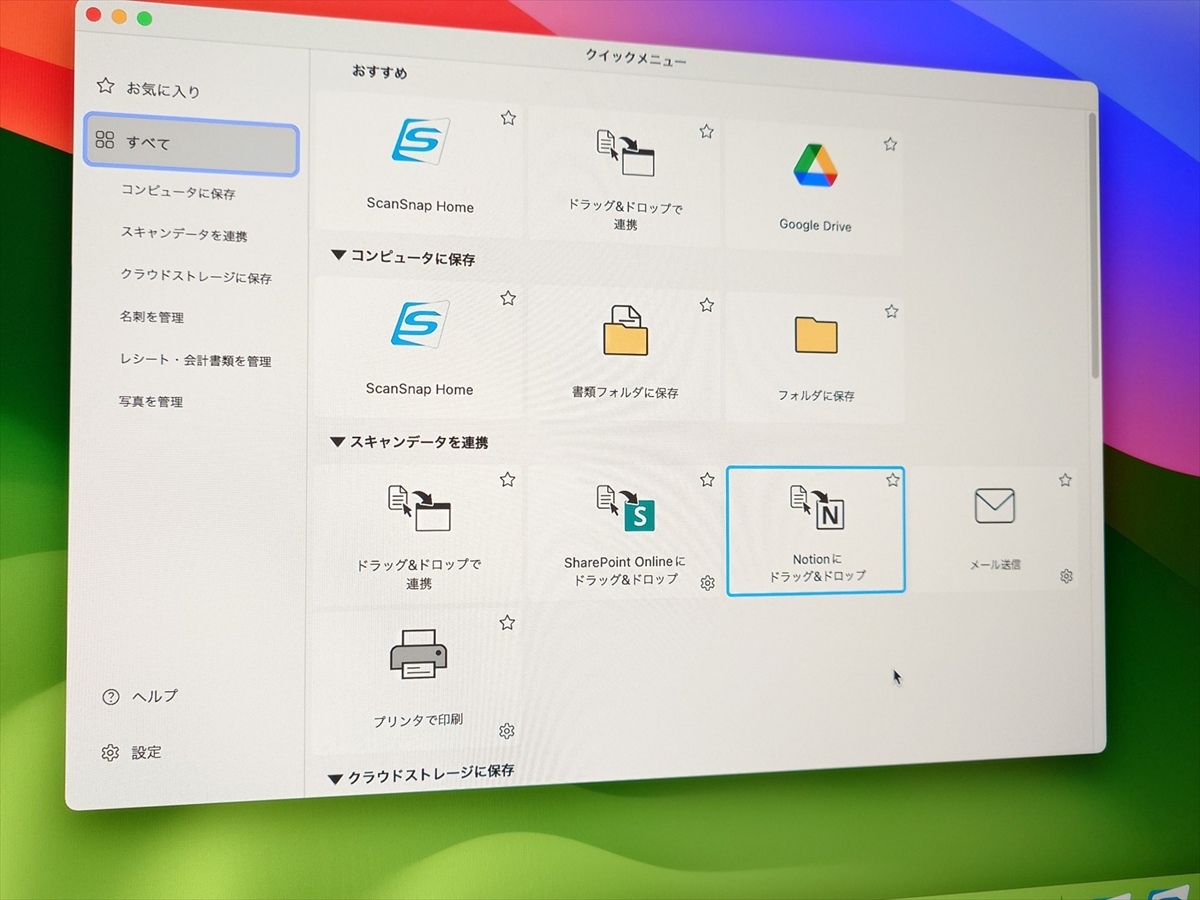This screenshot has width=1200, height=900.
Task: Choose the Notionにドラッグ&ドロップ tile
Action: pos(816,530)
